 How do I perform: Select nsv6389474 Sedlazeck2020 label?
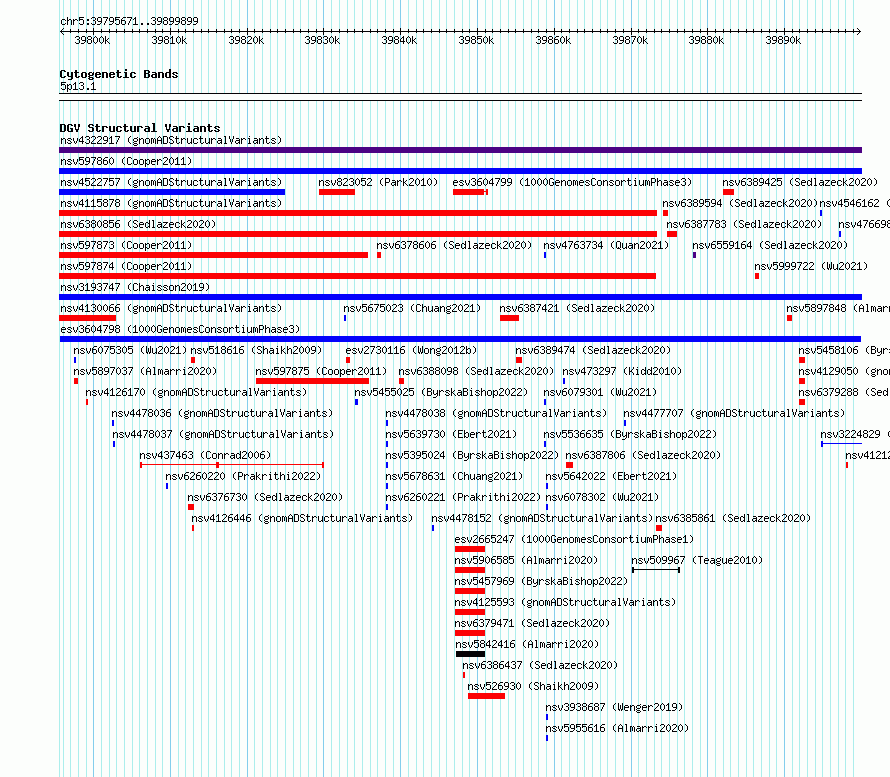pos(593,350)
